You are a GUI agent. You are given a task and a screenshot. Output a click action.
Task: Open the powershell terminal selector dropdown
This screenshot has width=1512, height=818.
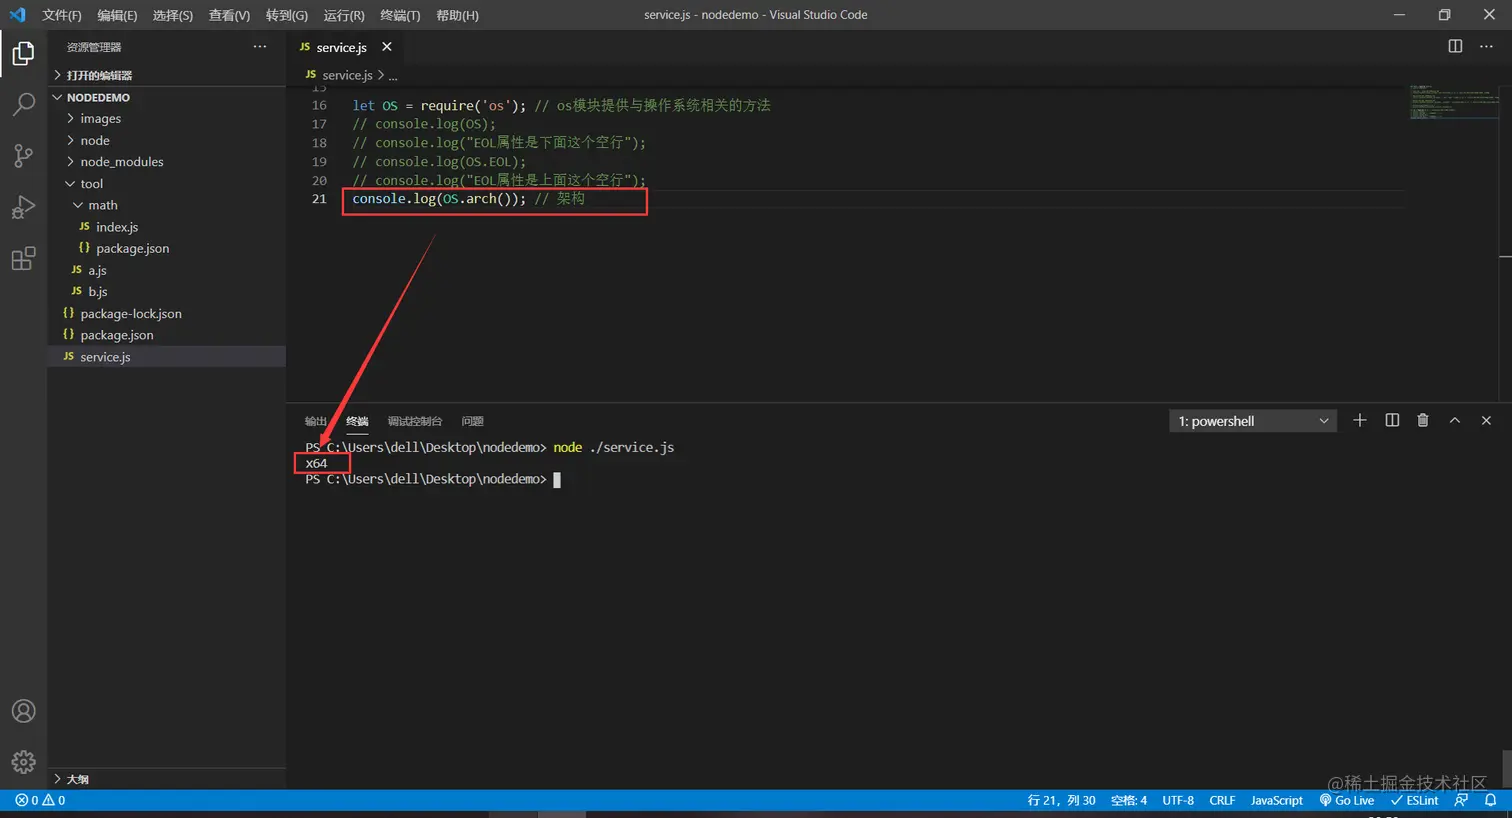coord(1253,421)
